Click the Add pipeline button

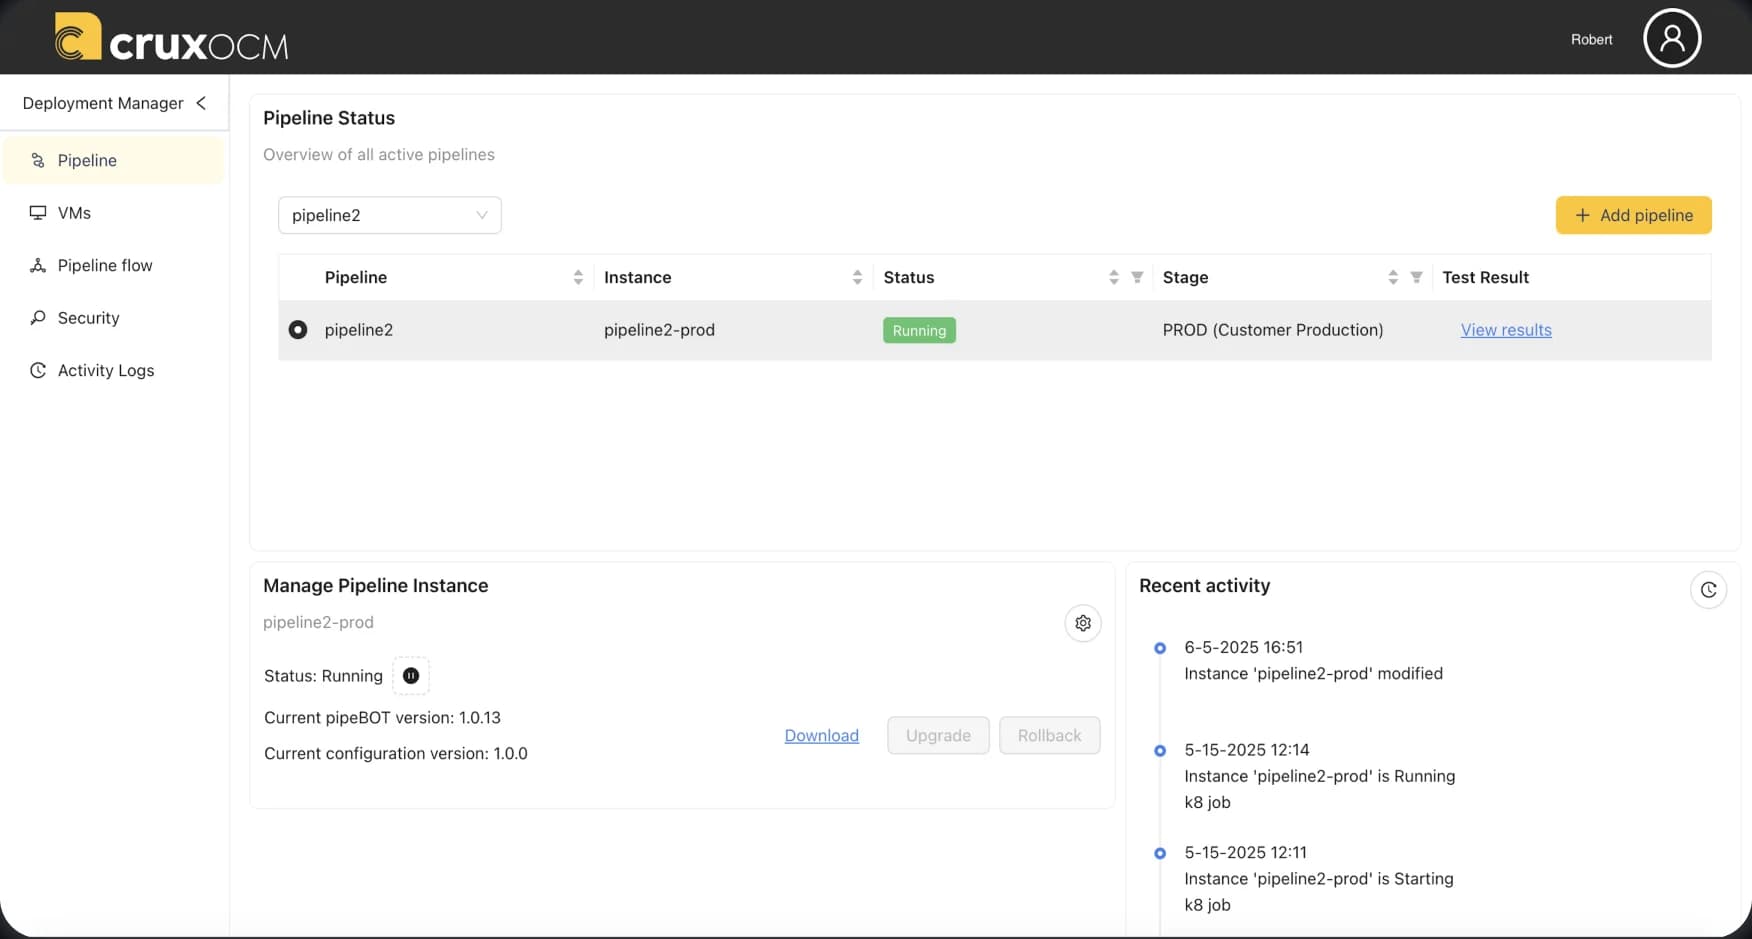(x=1633, y=215)
